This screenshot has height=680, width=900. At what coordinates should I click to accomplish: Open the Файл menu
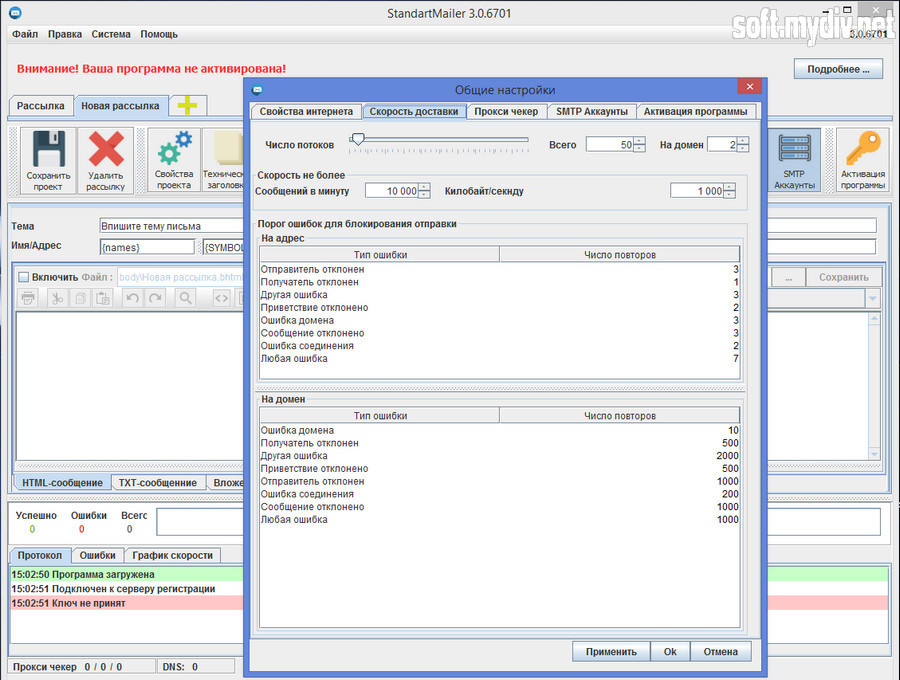[25, 34]
